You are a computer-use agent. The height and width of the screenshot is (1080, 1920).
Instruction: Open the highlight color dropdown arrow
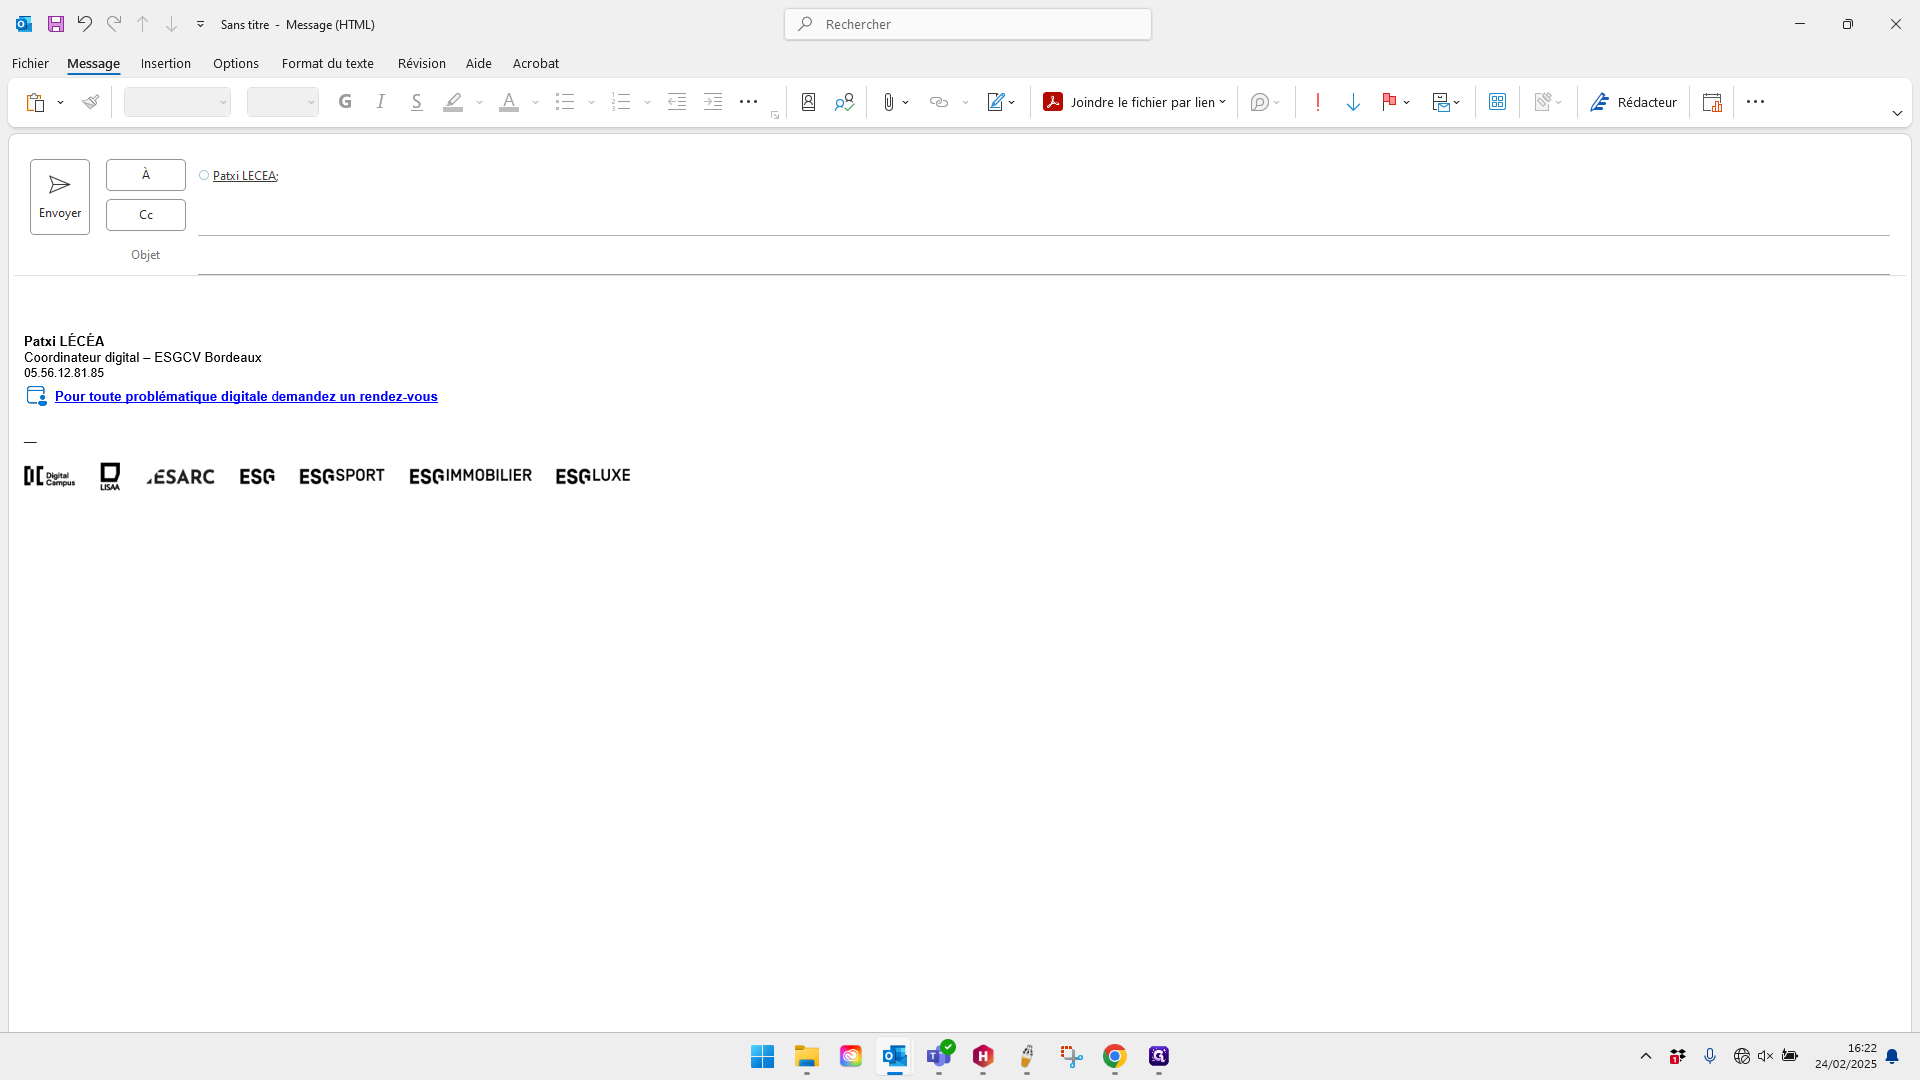480,102
